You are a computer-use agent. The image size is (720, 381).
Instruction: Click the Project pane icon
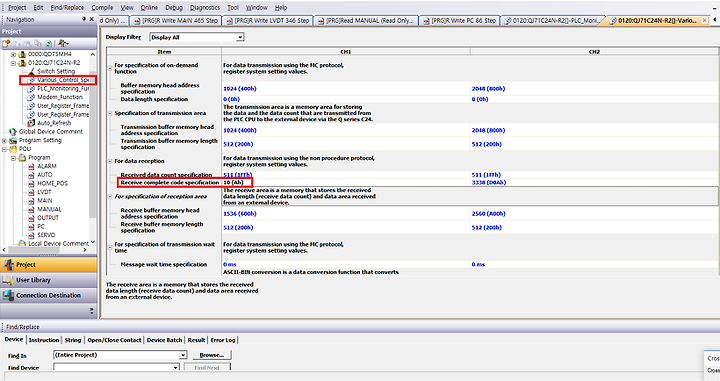8,265
